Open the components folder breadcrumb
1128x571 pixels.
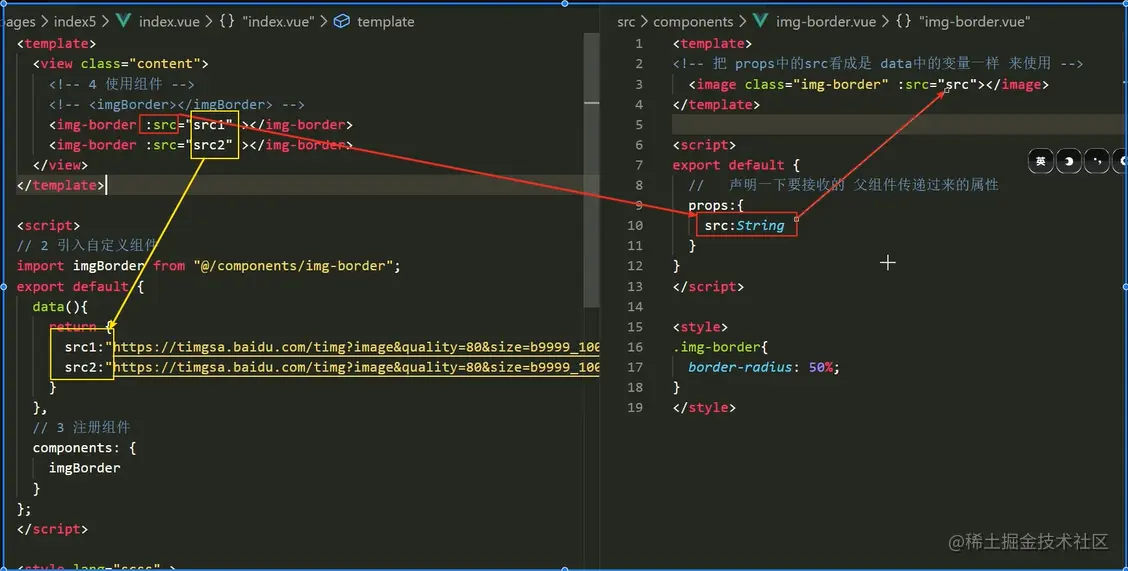(693, 22)
